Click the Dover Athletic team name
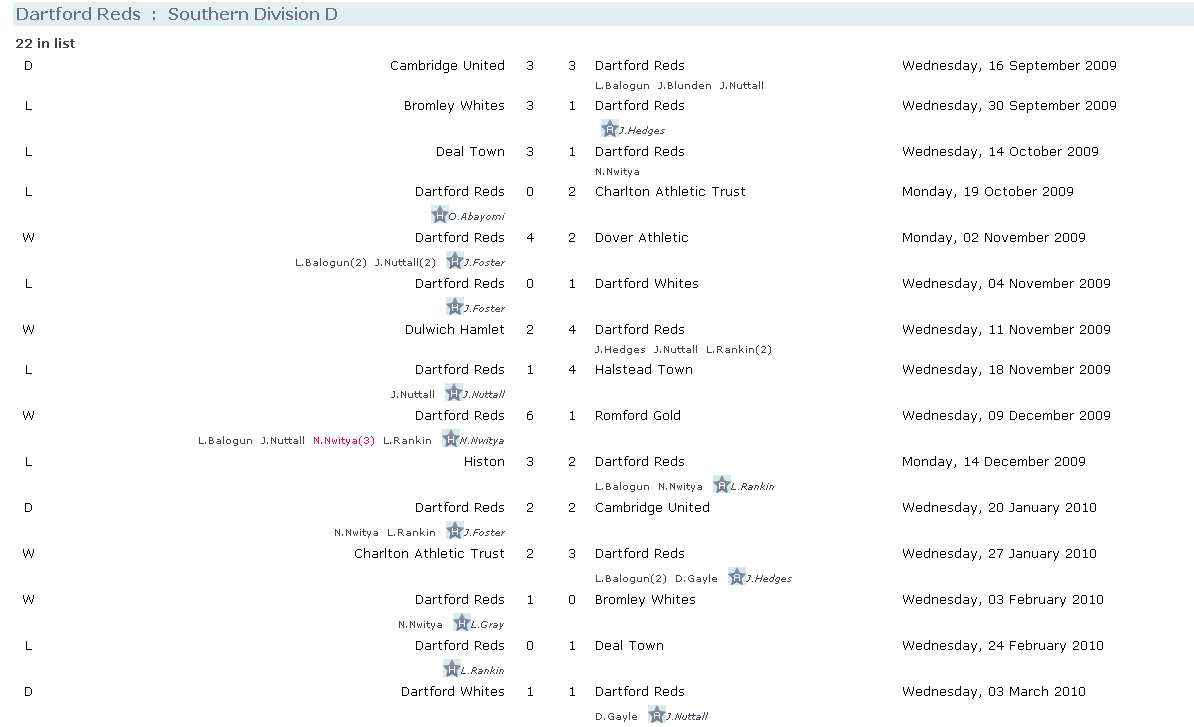1194x727 pixels. [x=641, y=238]
